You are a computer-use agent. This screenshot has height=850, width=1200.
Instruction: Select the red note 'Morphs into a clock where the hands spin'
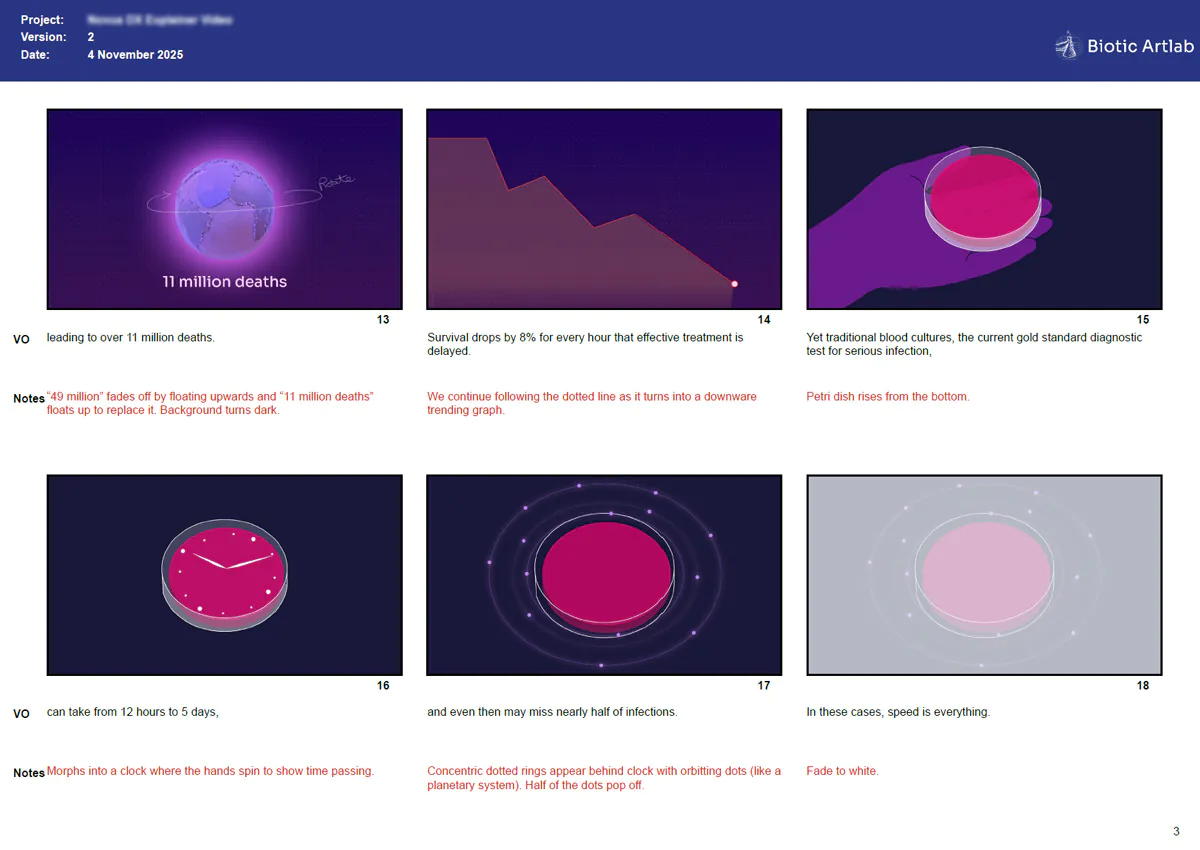[x=210, y=771]
